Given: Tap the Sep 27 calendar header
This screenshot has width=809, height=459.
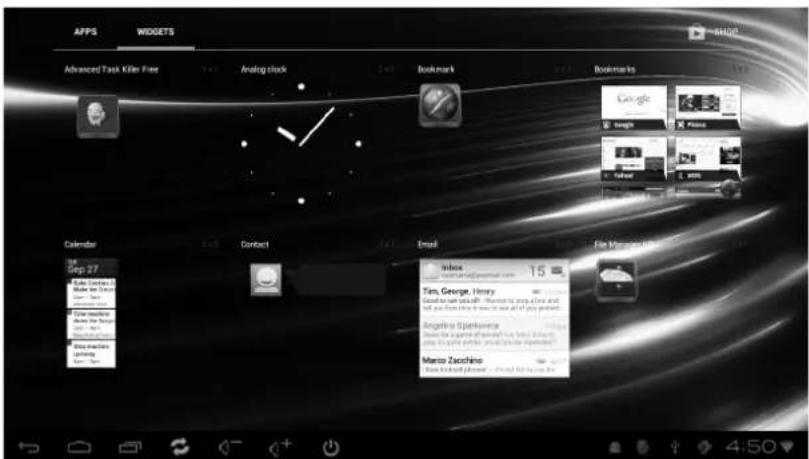Looking at the screenshot, I should pos(91,267).
